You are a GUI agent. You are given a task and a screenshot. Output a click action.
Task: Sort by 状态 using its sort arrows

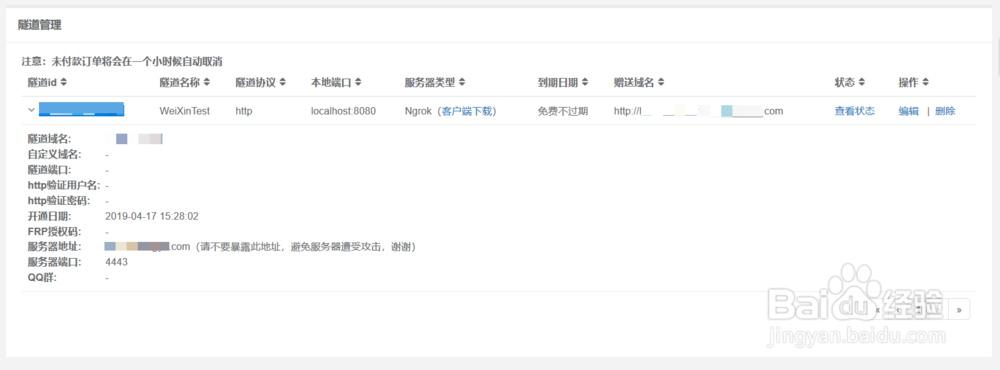pos(862,82)
